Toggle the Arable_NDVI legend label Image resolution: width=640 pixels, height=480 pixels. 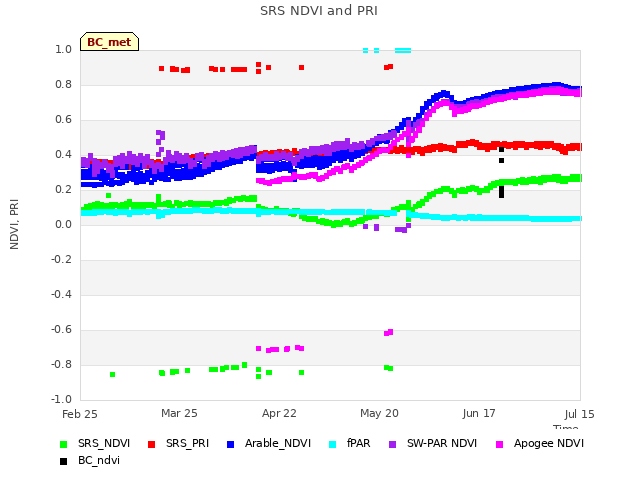click(278, 444)
